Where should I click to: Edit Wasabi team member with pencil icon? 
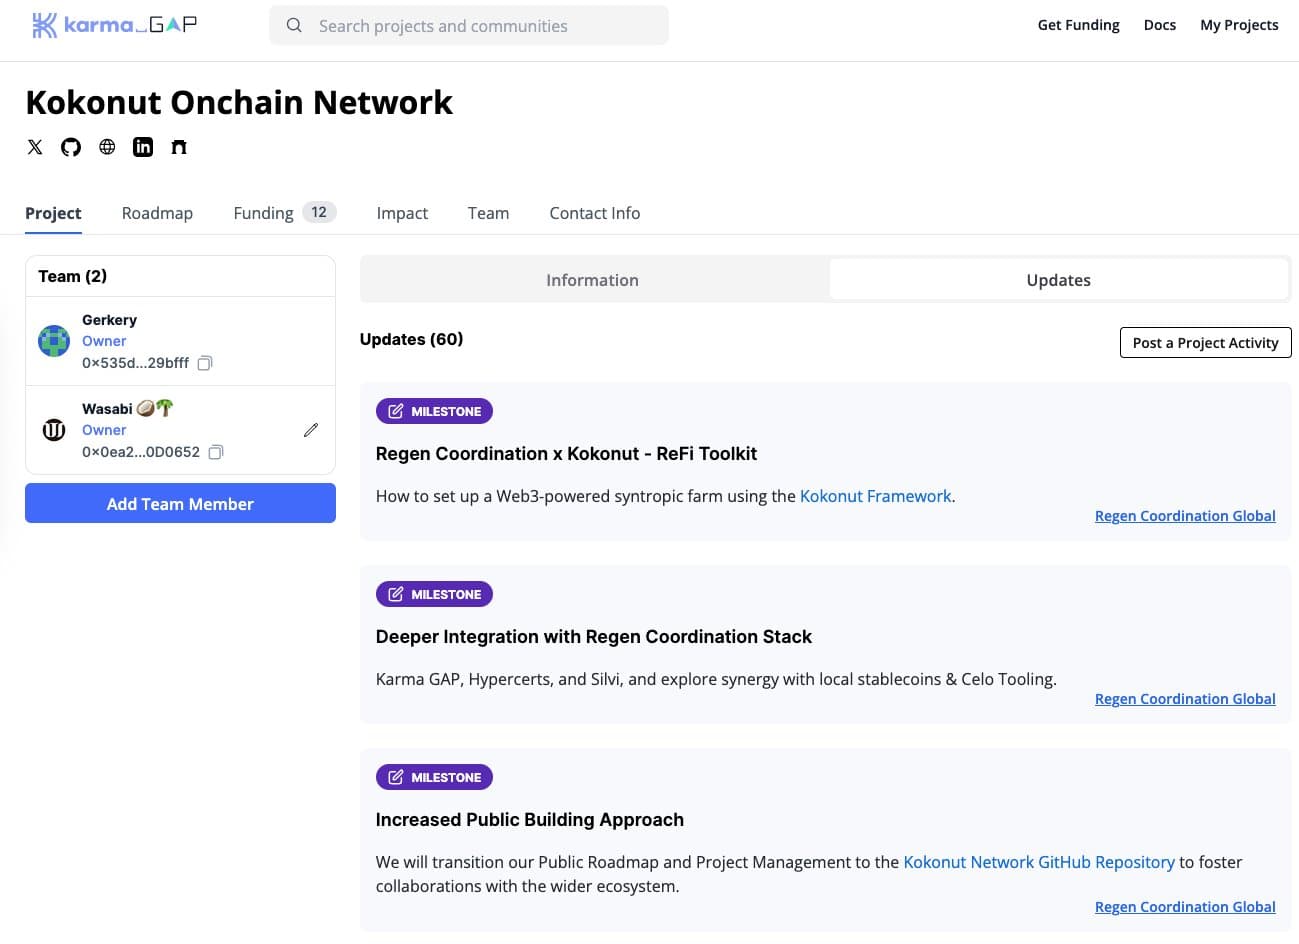tap(311, 430)
